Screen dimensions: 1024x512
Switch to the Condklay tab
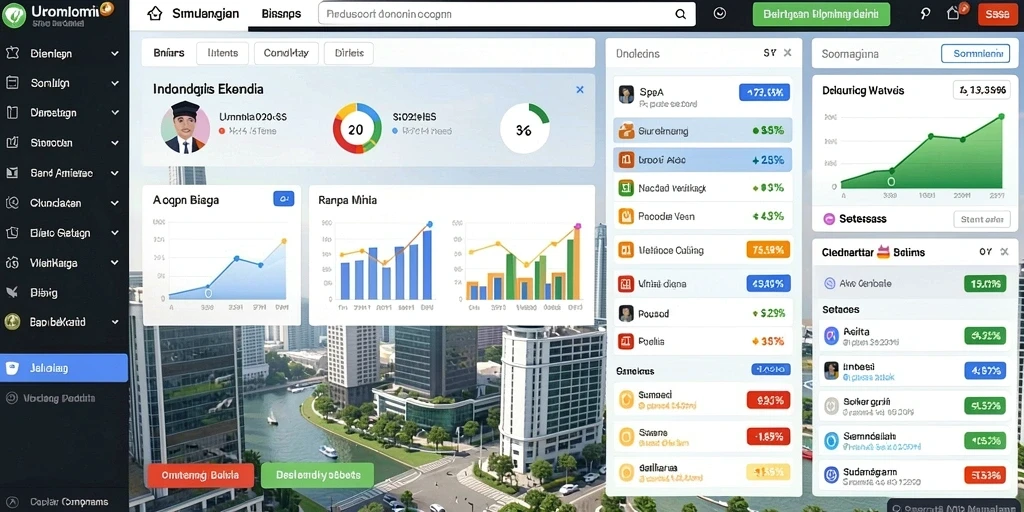(286, 54)
